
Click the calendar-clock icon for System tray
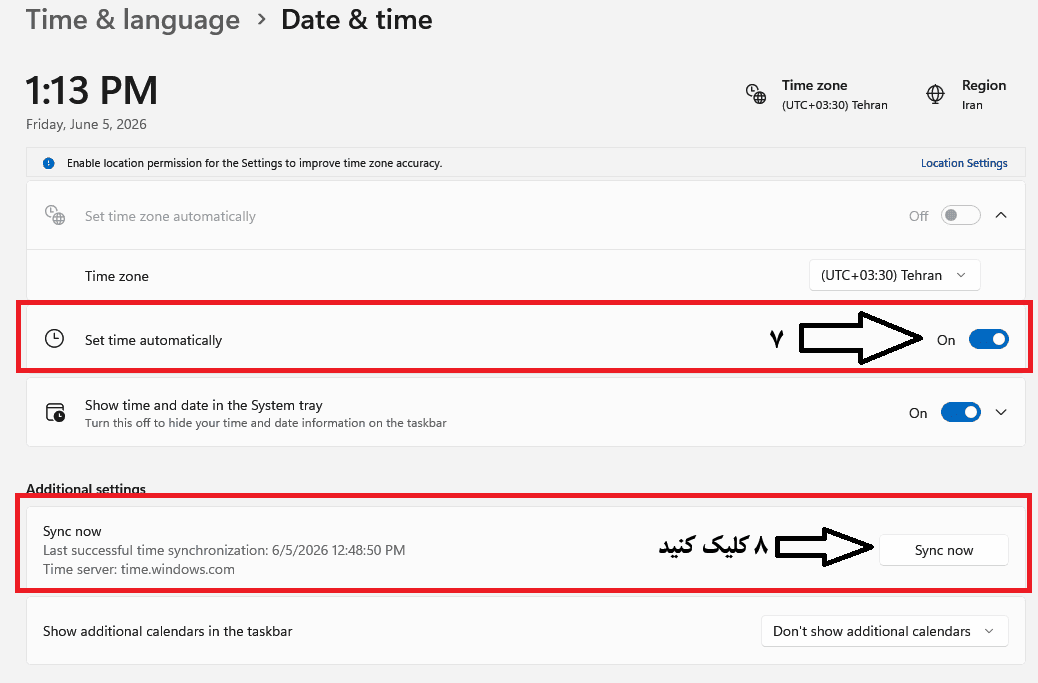(x=55, y=412)
